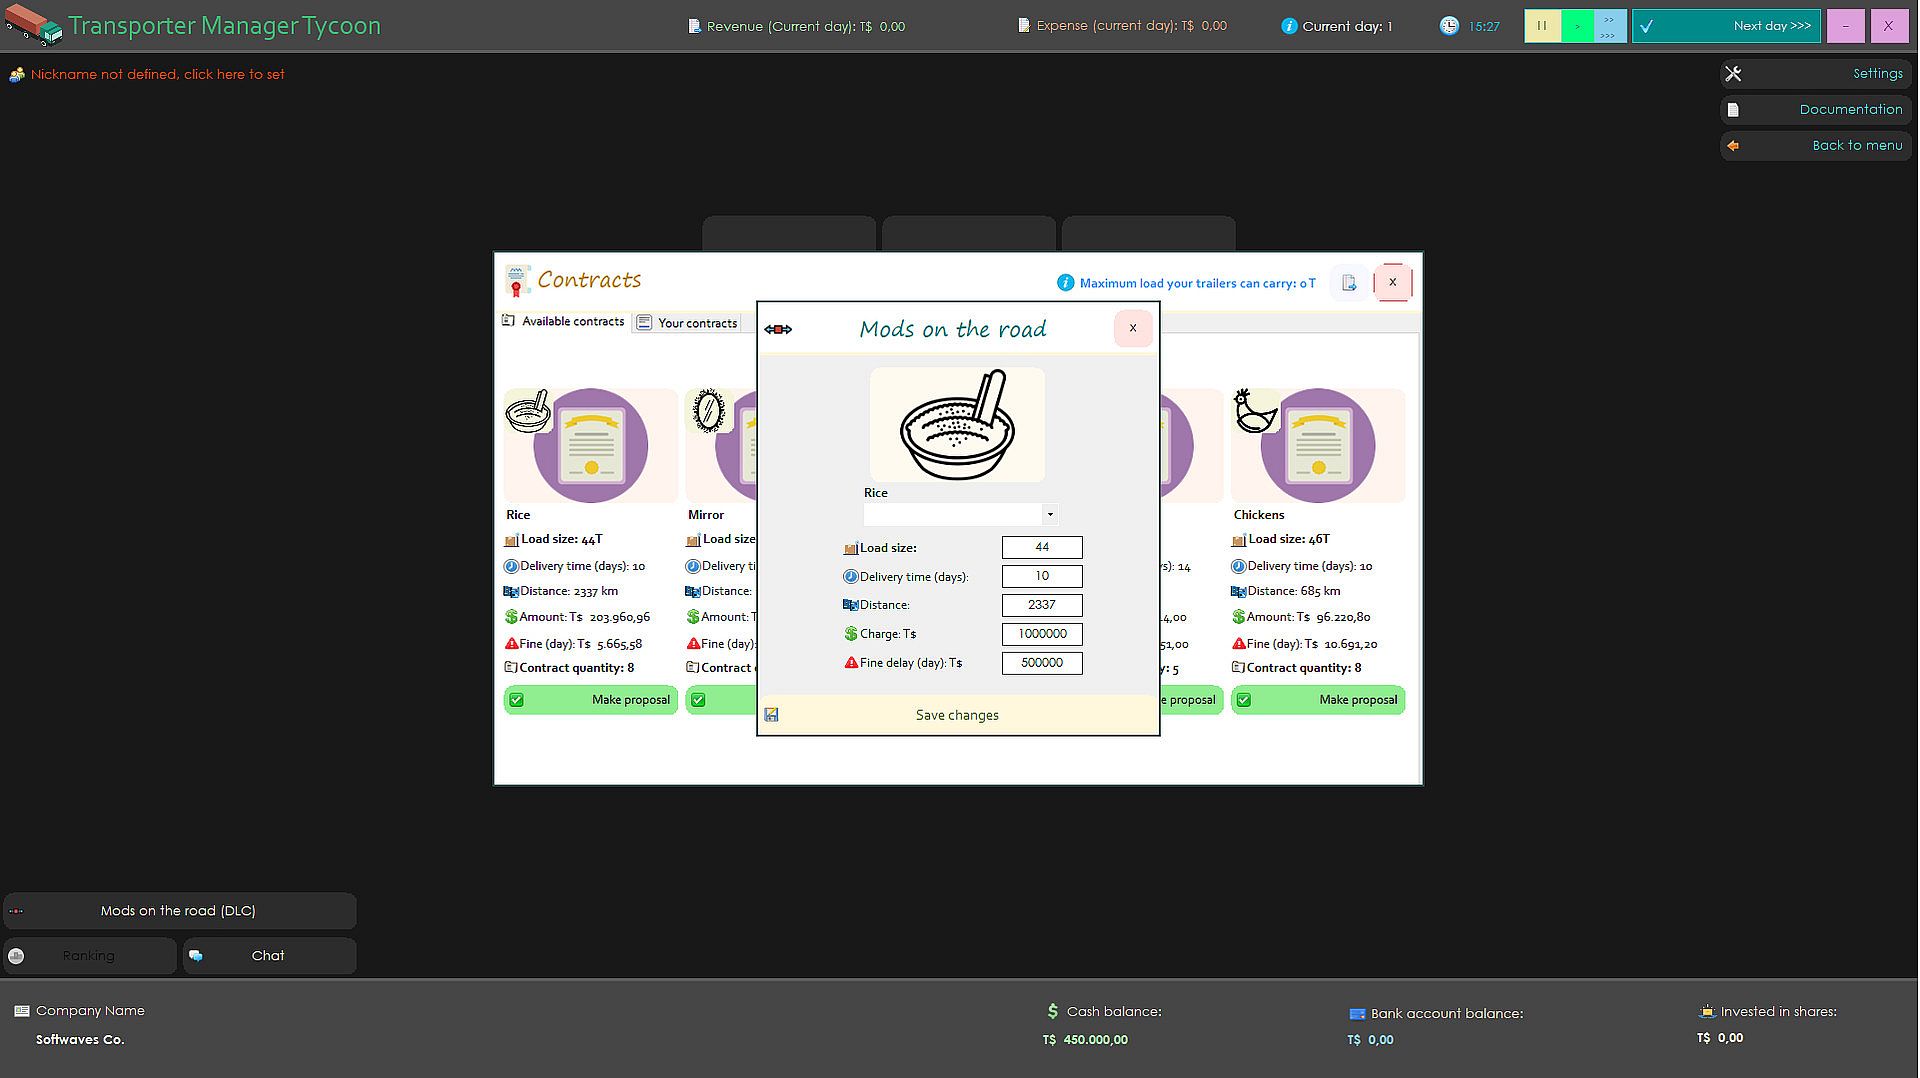Click the Charge T$ input field
Viewport: 1920px width, 1078px height.
tap(1042, 634)
